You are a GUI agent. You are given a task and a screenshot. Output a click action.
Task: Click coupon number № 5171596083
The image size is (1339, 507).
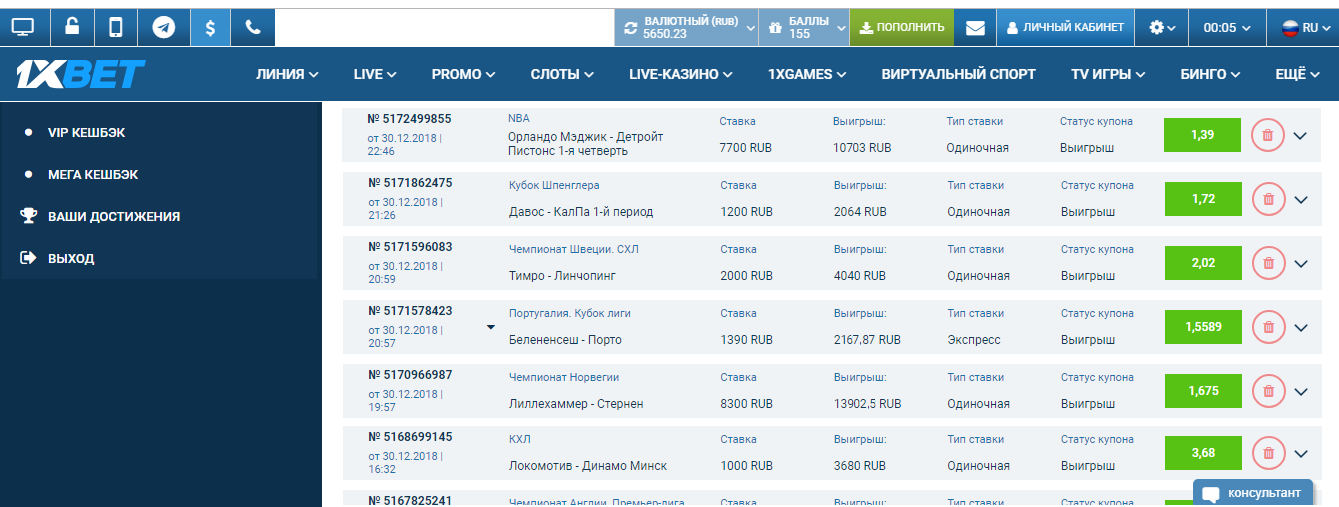click(410, 247)
